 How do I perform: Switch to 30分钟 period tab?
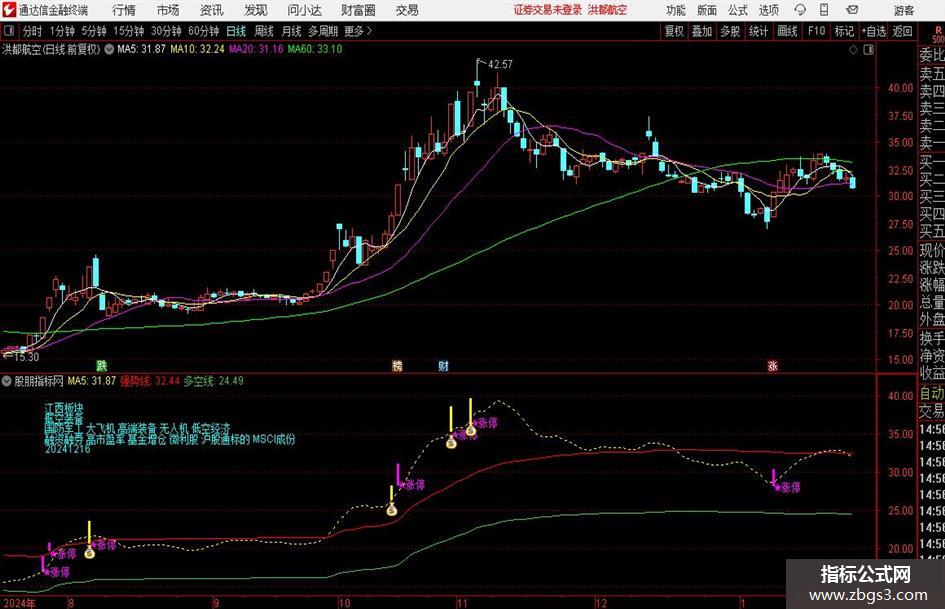tap(166, 31)
